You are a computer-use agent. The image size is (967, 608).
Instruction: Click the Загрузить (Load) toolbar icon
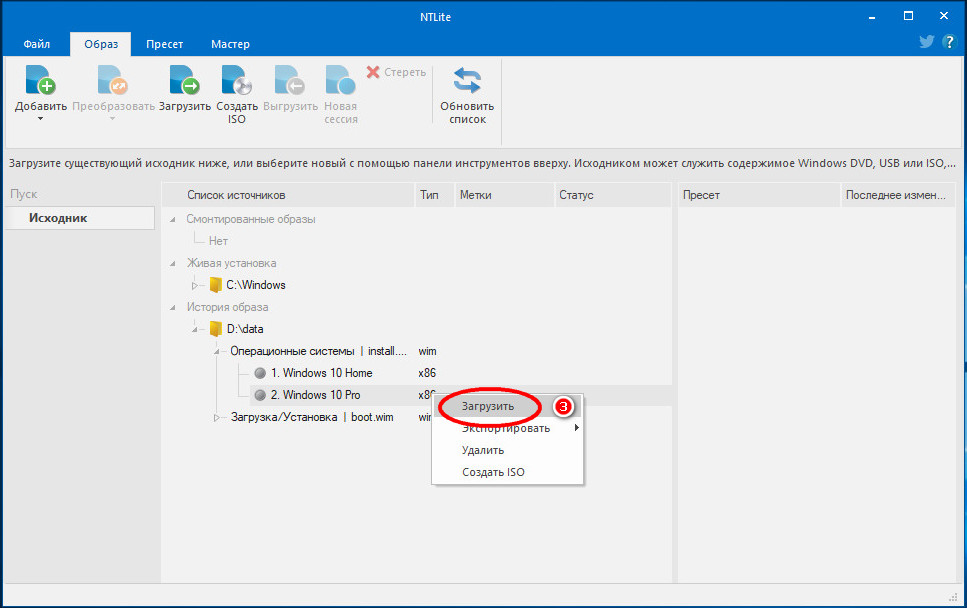coord(184,80)
